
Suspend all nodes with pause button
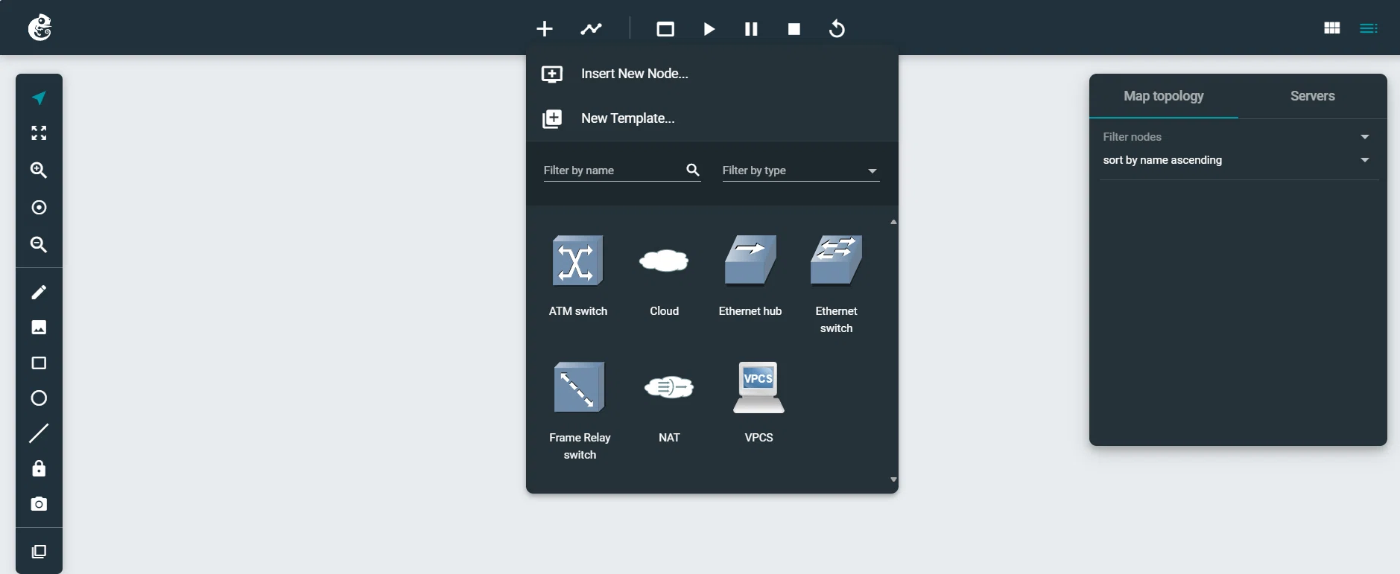[751, 29]
